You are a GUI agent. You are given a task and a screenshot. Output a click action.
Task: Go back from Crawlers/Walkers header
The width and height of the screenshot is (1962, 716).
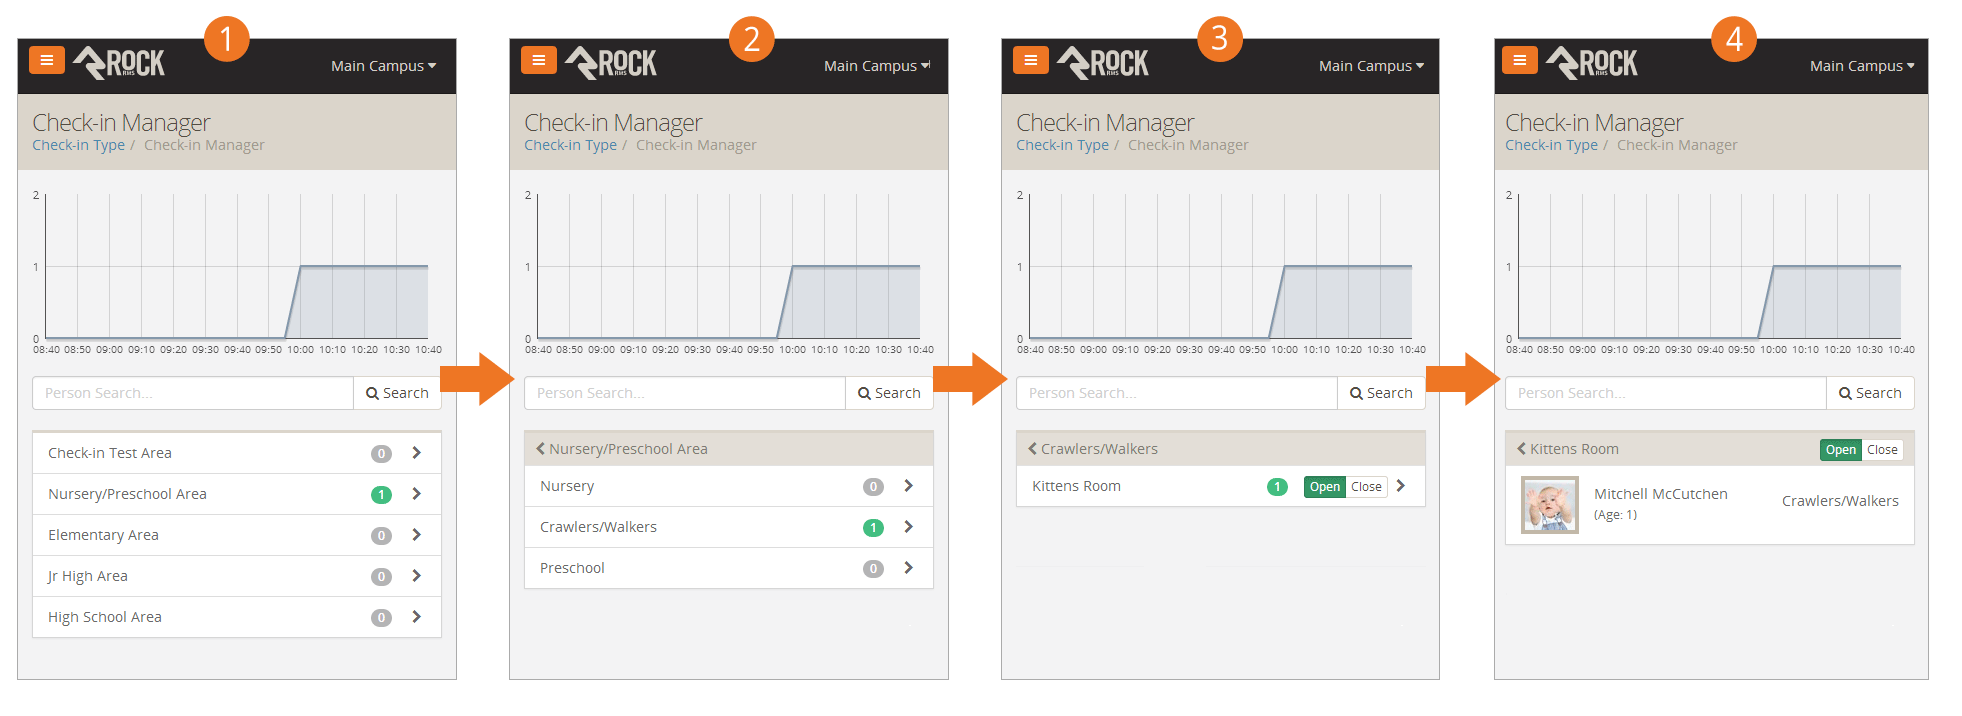tap(1033, 449)
